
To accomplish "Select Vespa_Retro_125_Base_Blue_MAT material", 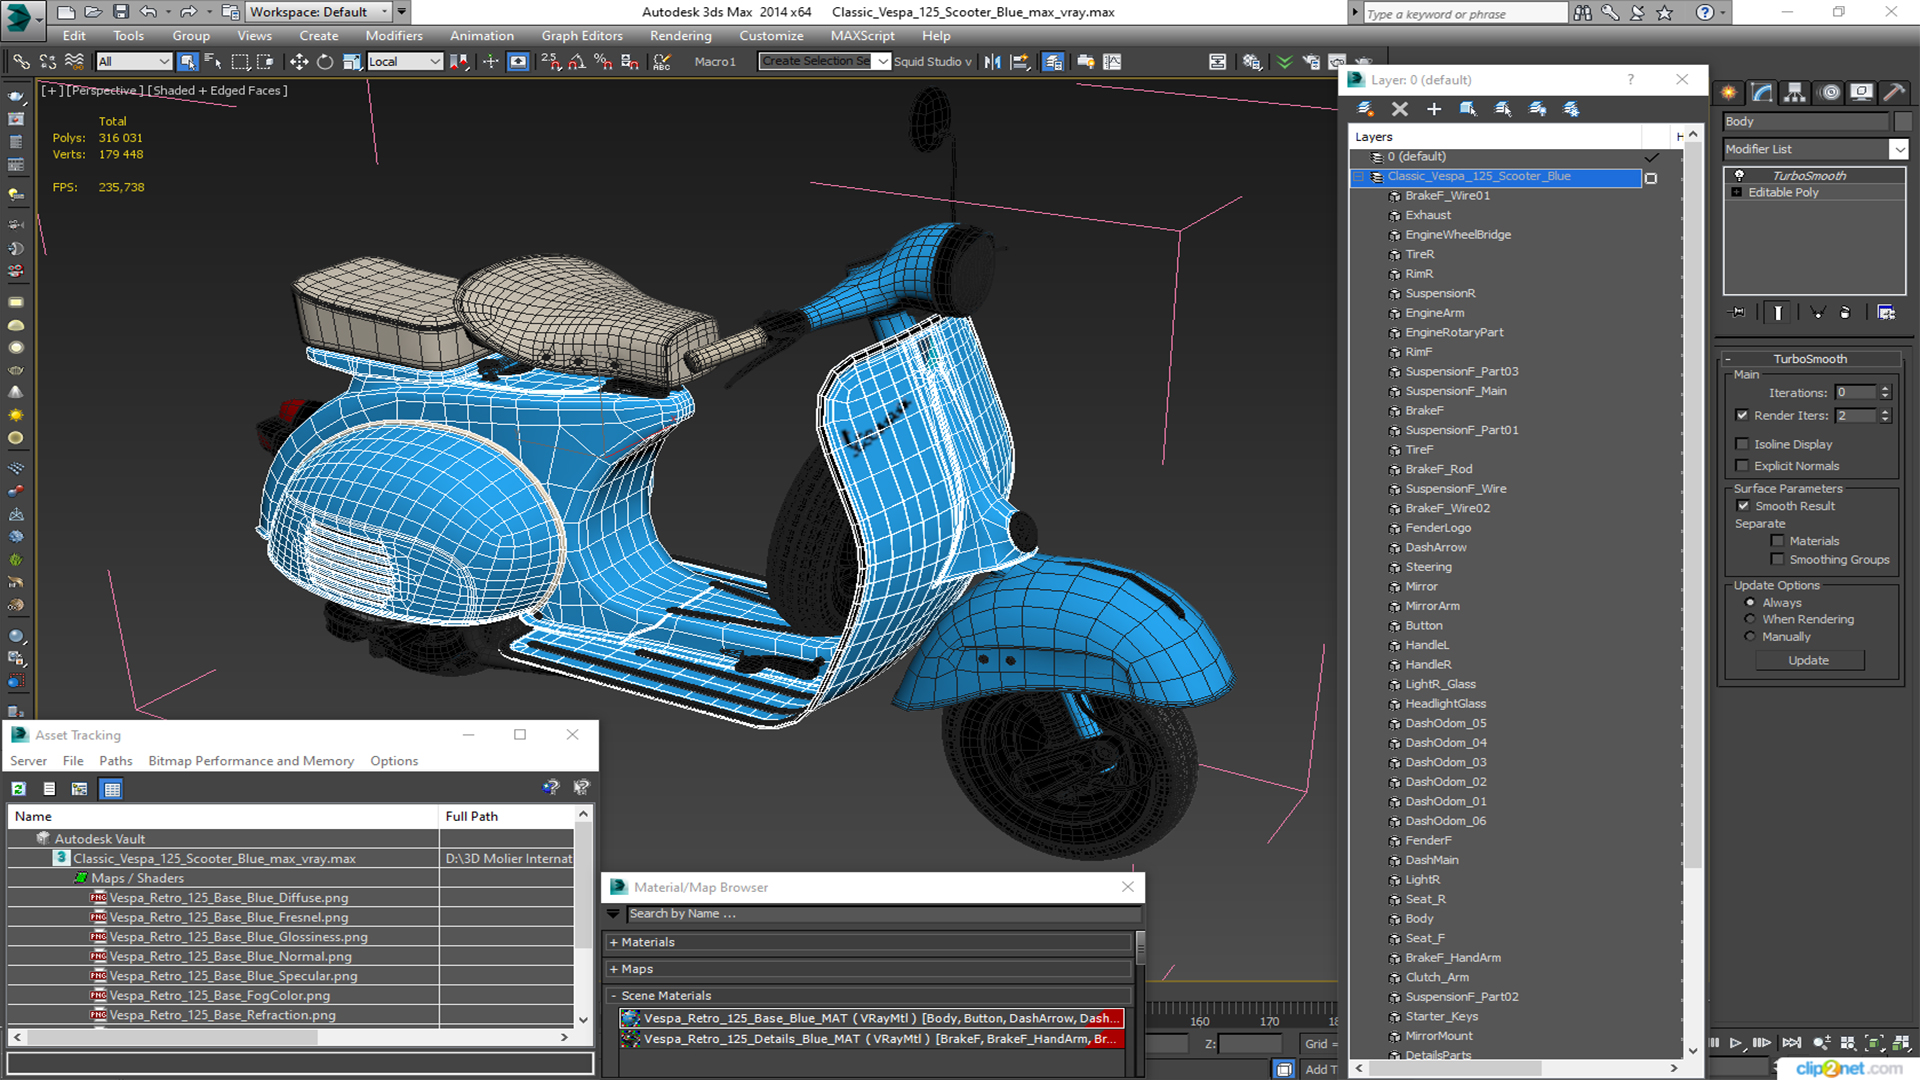I will coord(871,1018).
